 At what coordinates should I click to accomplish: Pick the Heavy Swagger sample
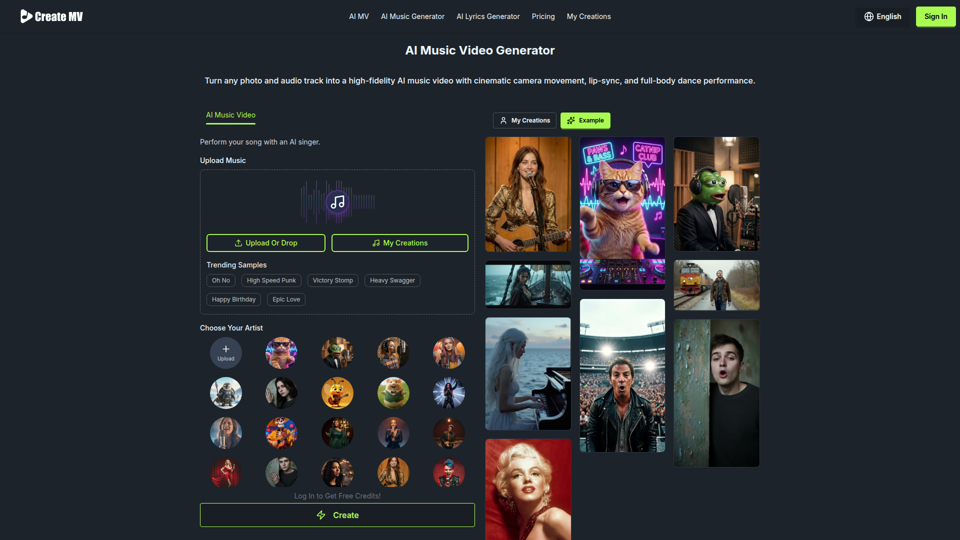tap(392, 280)
